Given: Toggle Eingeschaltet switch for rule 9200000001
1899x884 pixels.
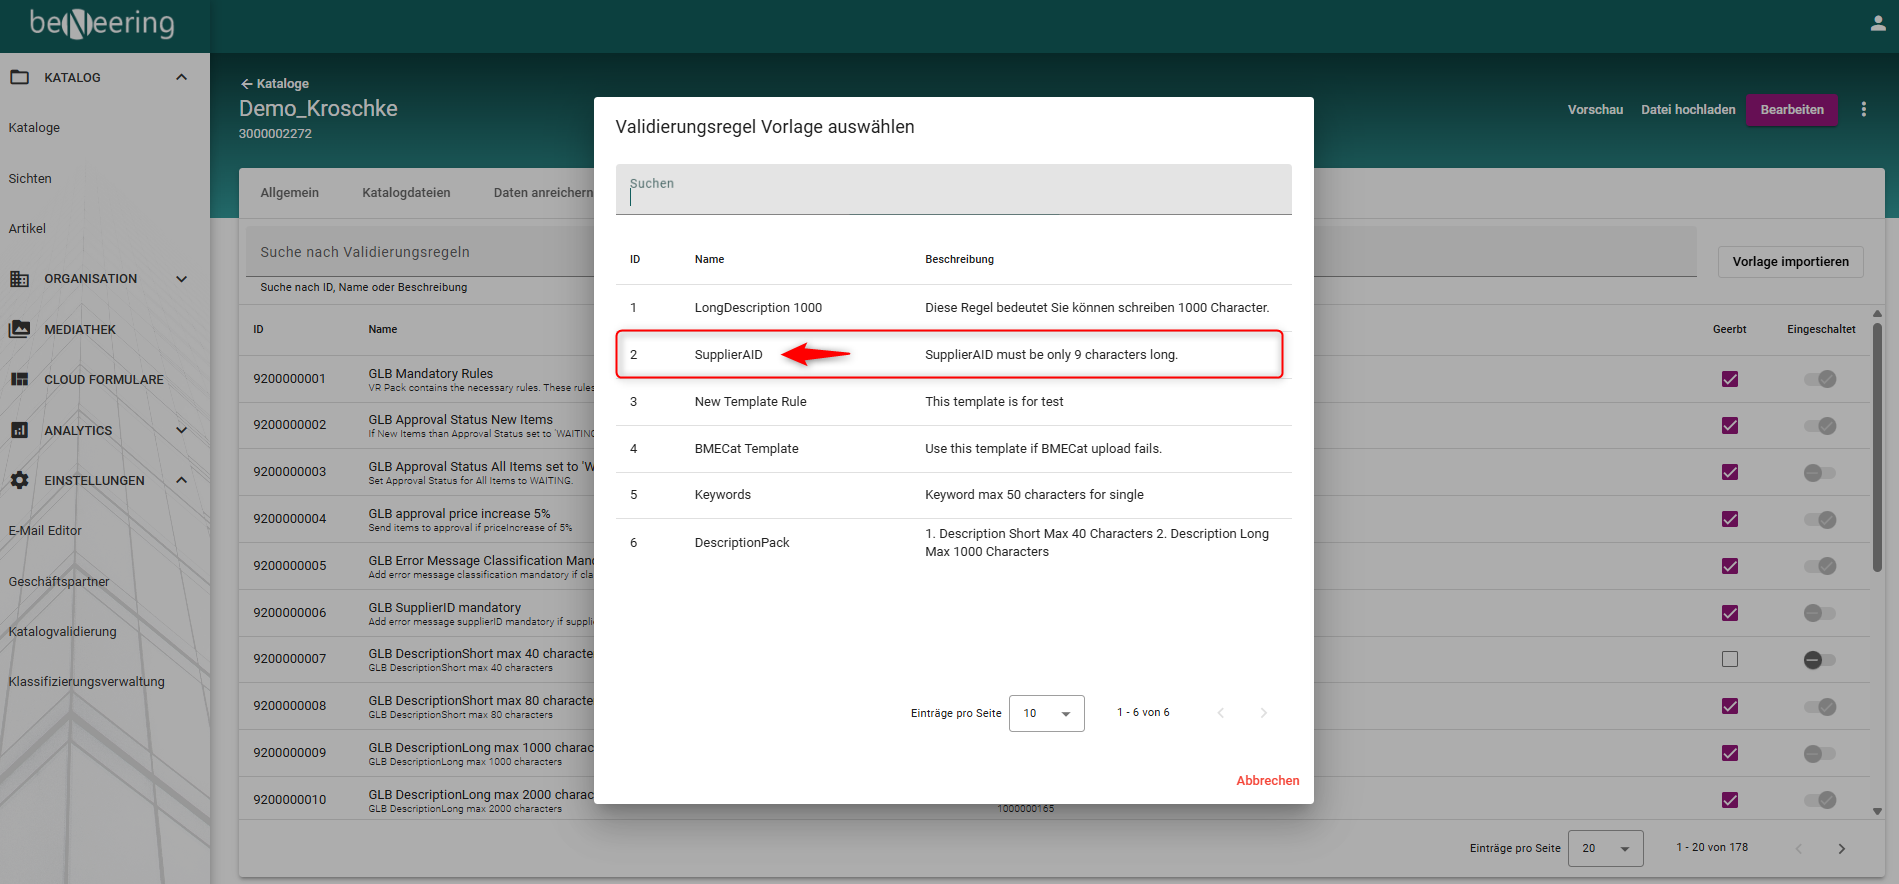Looking at the screenshot, I should [1819, 379].
